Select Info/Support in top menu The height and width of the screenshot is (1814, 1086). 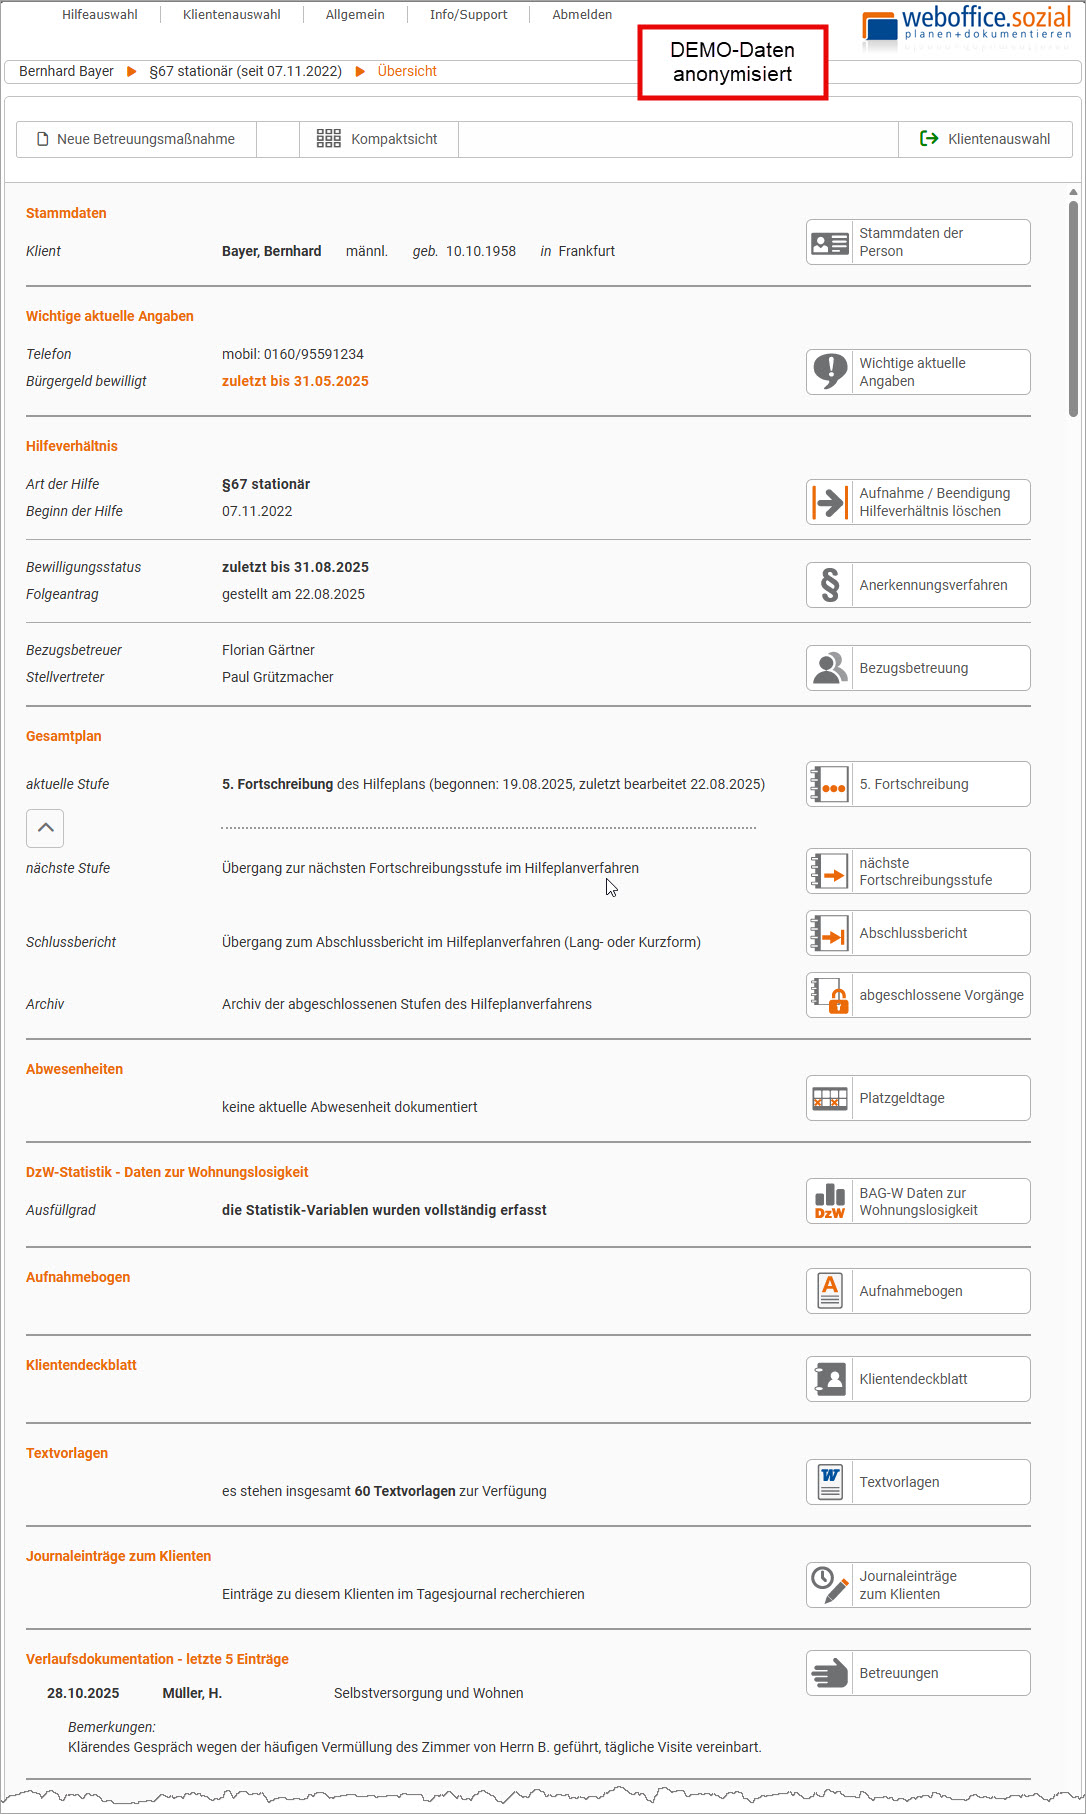[468, 15]
